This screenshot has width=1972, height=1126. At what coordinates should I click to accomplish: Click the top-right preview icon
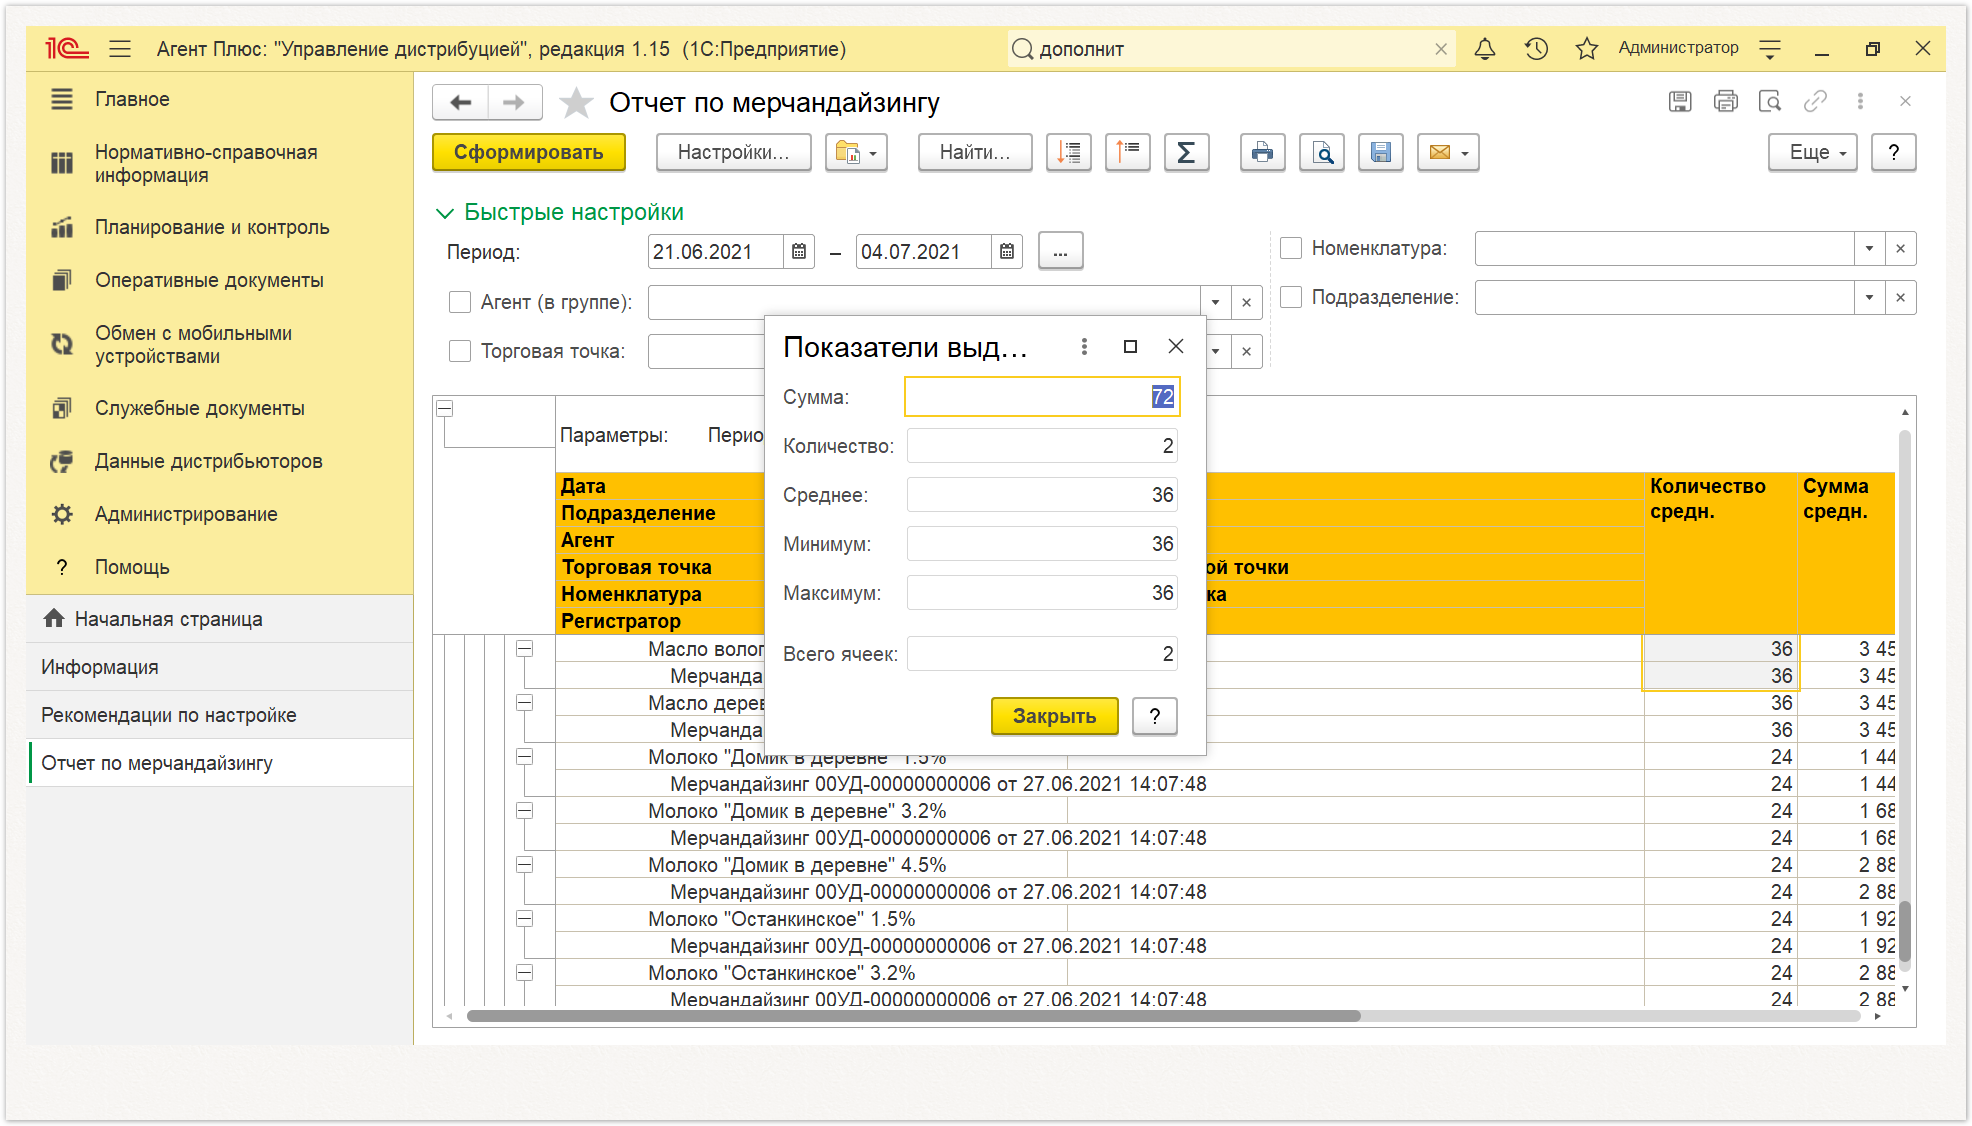[1770, 101]
